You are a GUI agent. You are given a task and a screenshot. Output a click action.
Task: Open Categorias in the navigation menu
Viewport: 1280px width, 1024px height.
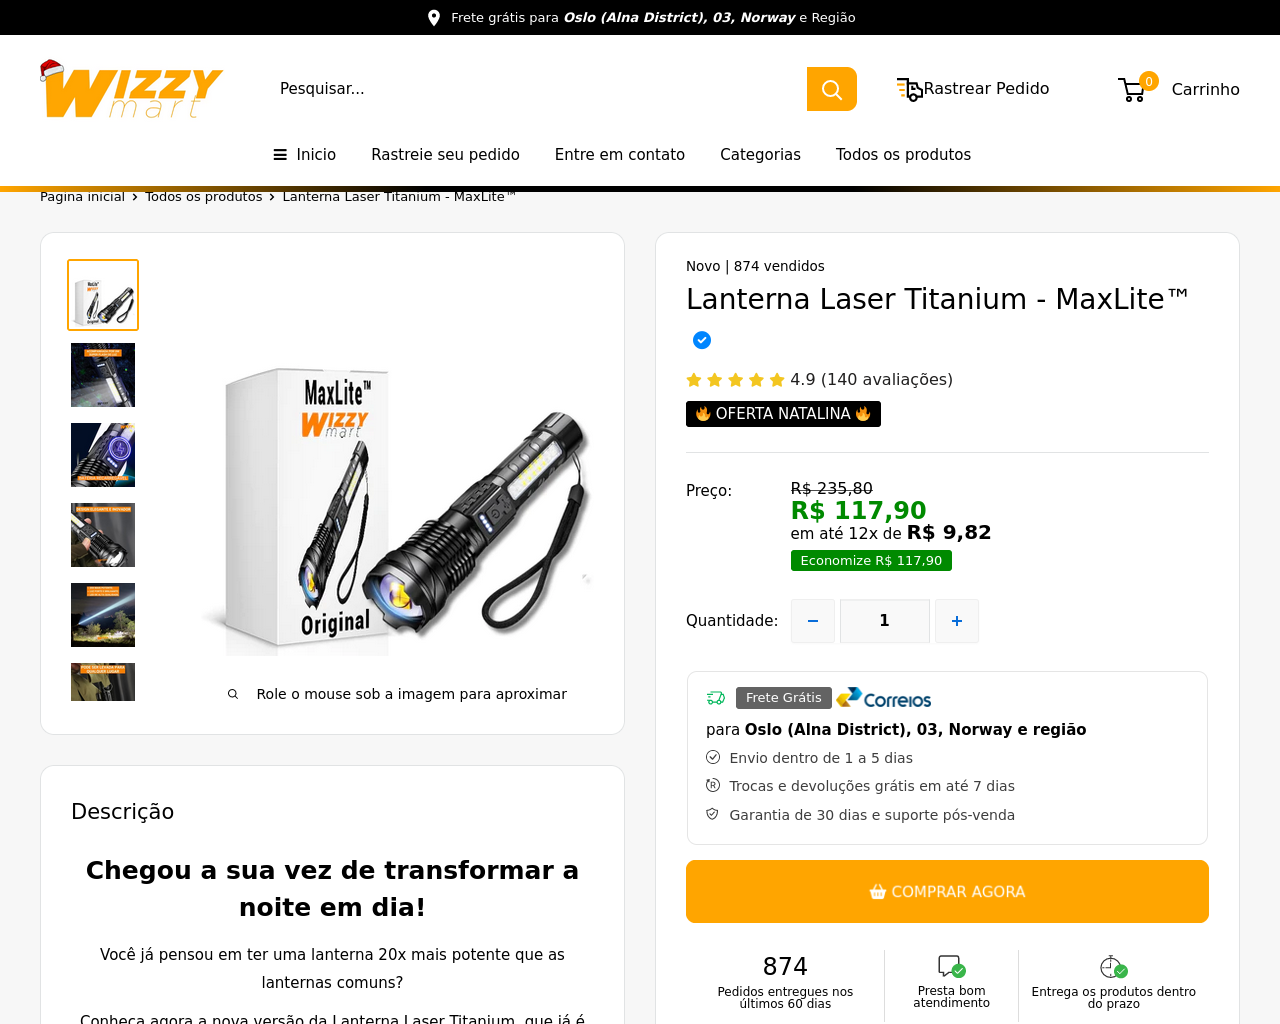pos(760,154)
